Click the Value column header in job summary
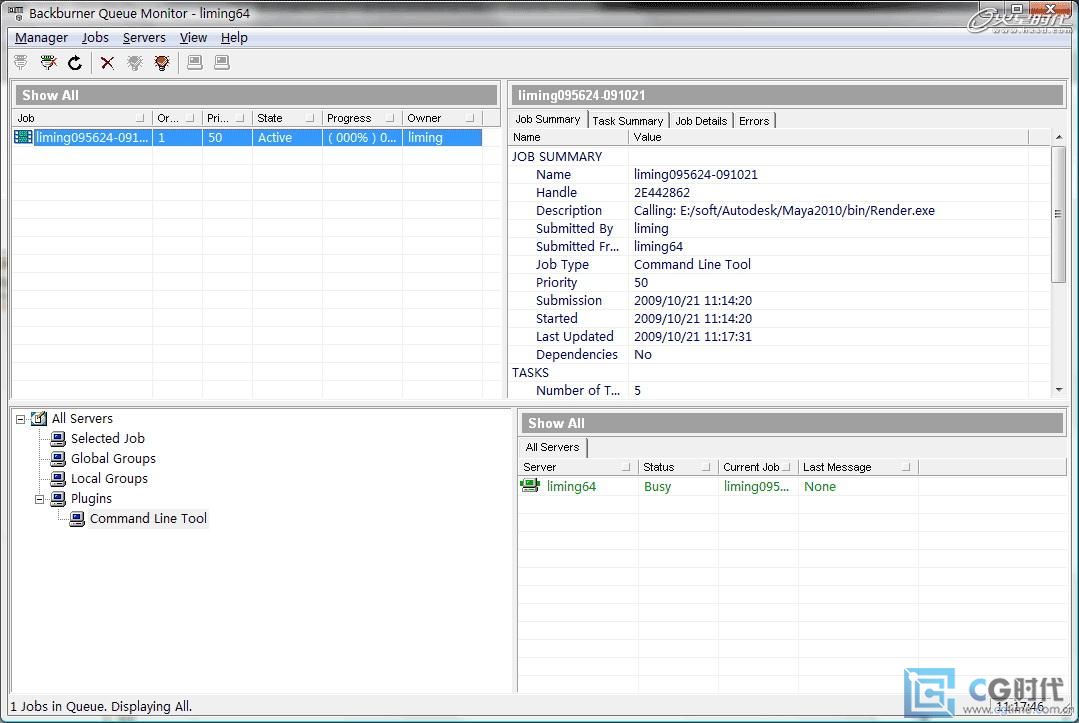Viewport: 1079px width, 723px height. click(x=829, y=137)
